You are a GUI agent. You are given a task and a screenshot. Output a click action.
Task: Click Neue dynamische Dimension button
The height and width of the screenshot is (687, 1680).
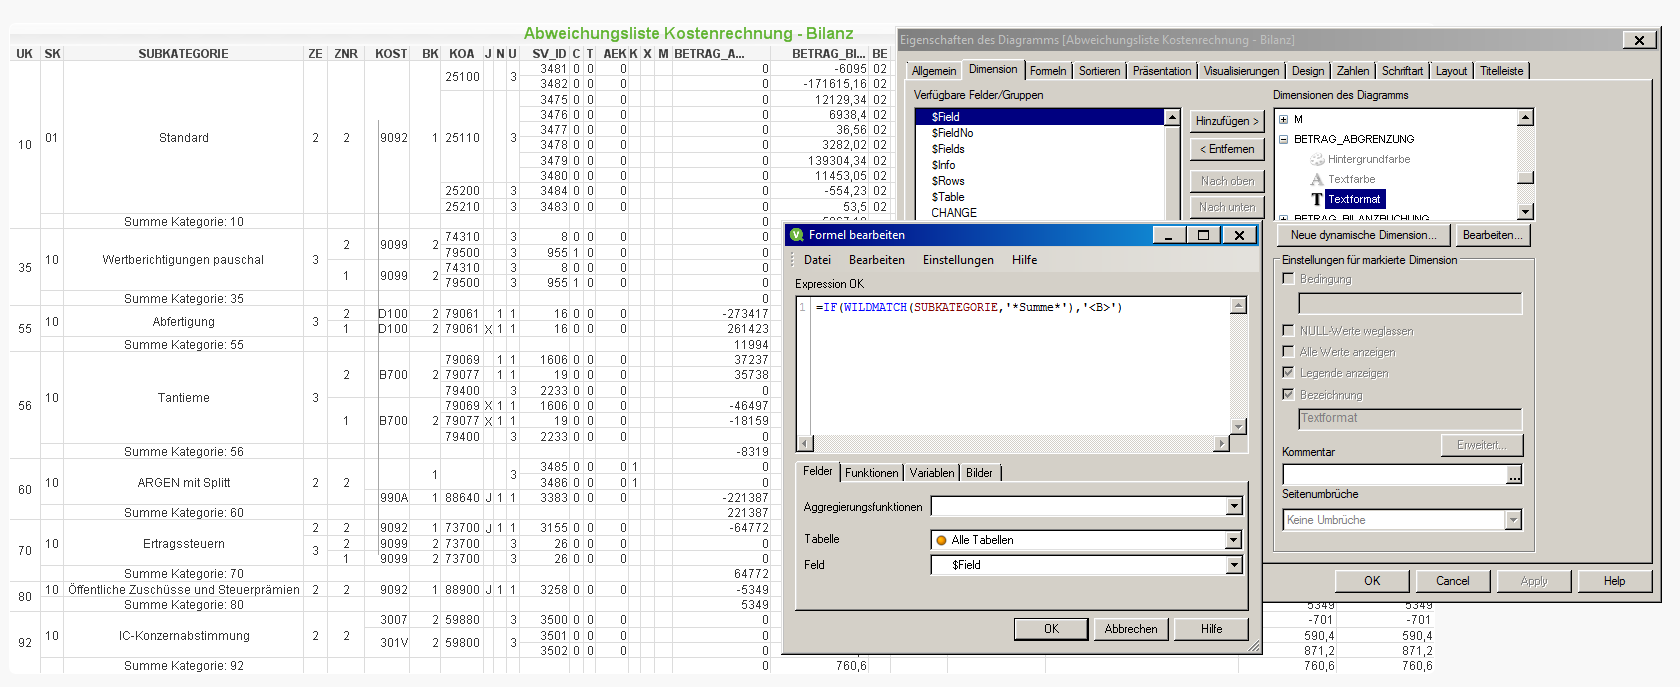pos(1363,235)
